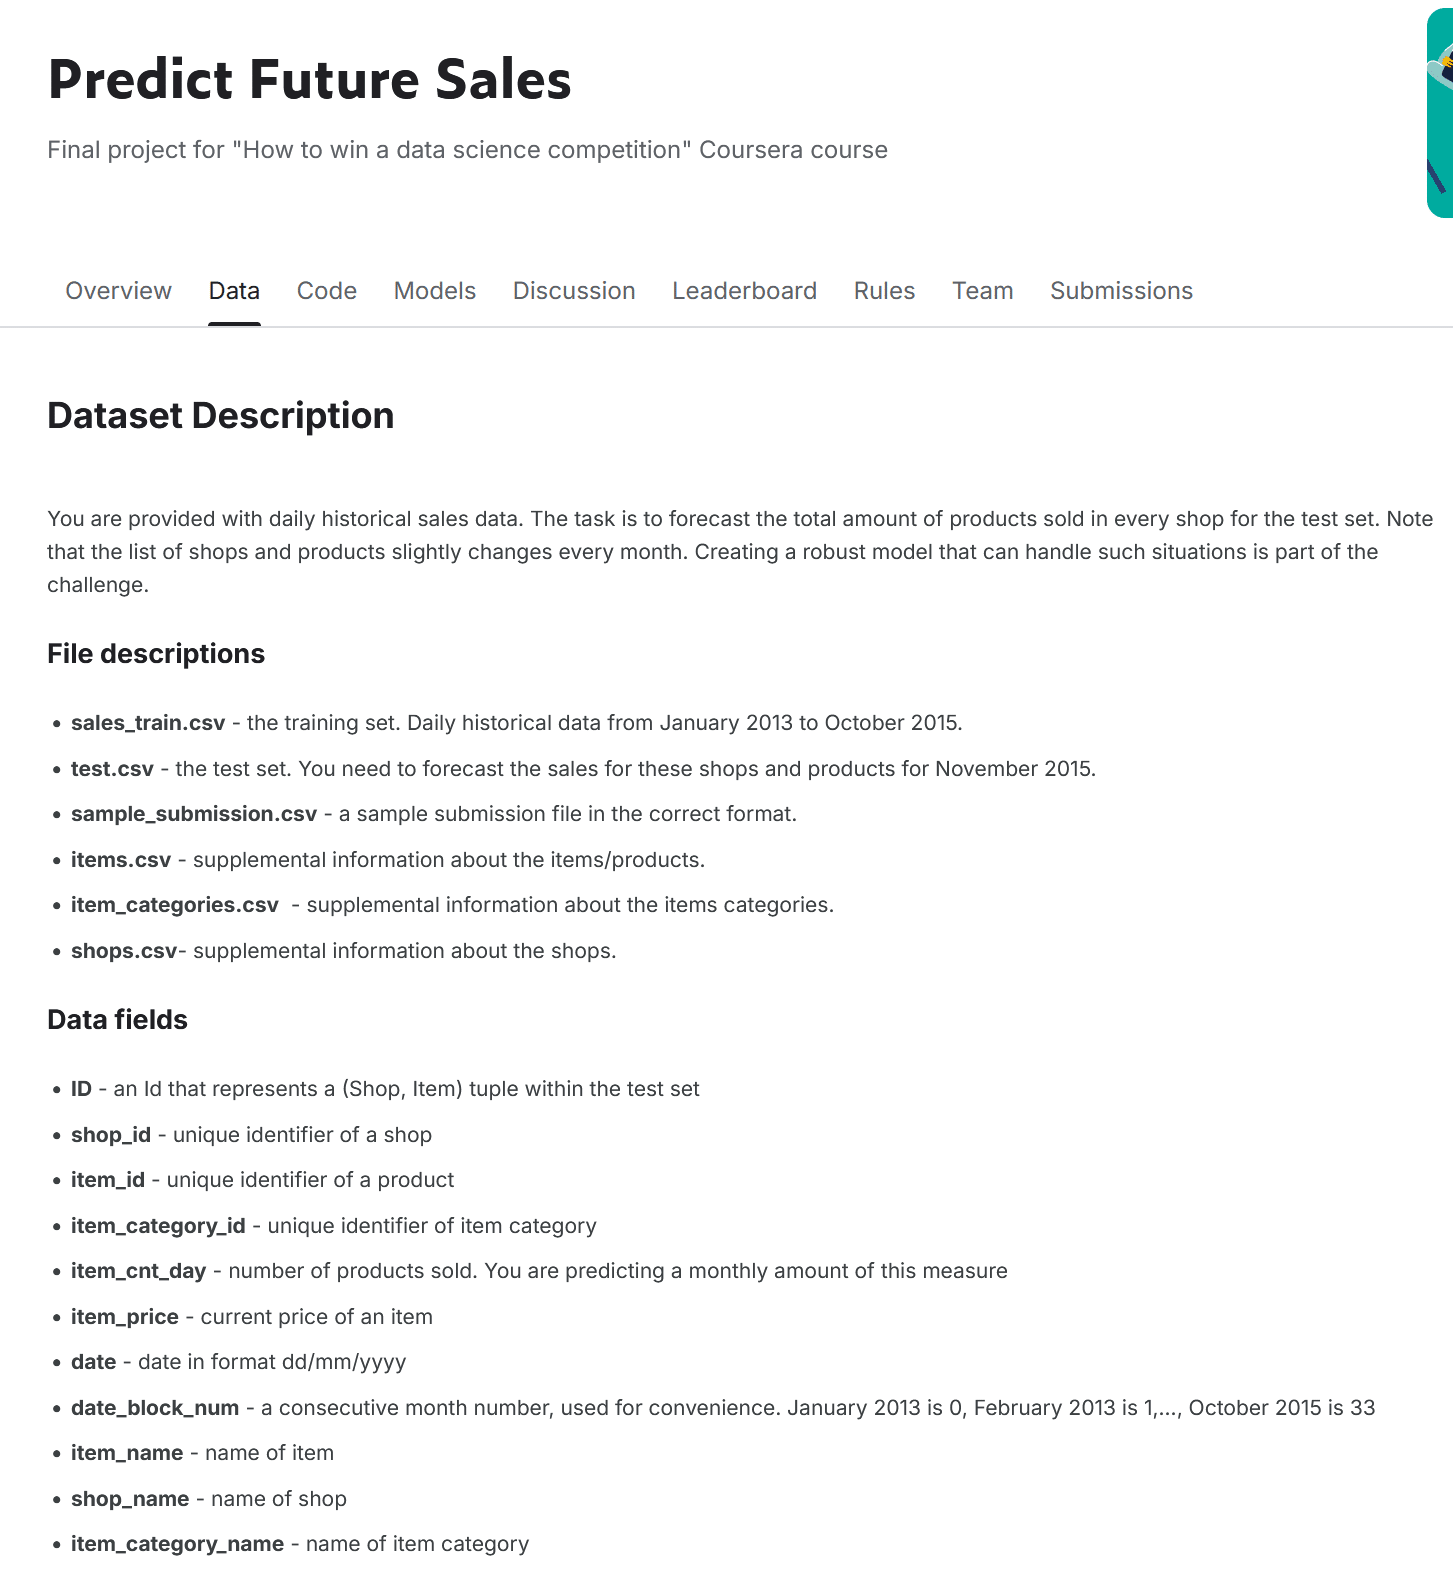1453x1593 pixels.
Task: Switch to the Team tab
Action: click(x=982, y=291)
